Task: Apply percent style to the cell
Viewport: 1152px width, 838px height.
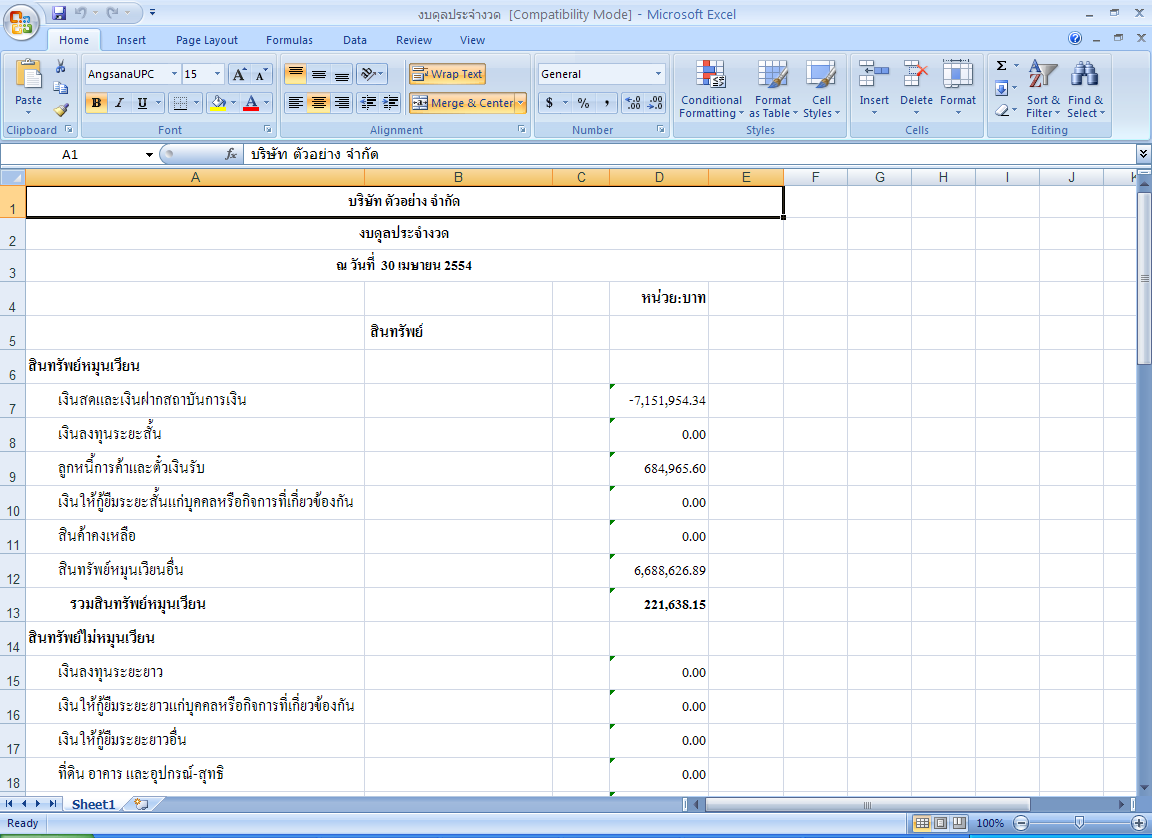Action: [x=582, y=103]
